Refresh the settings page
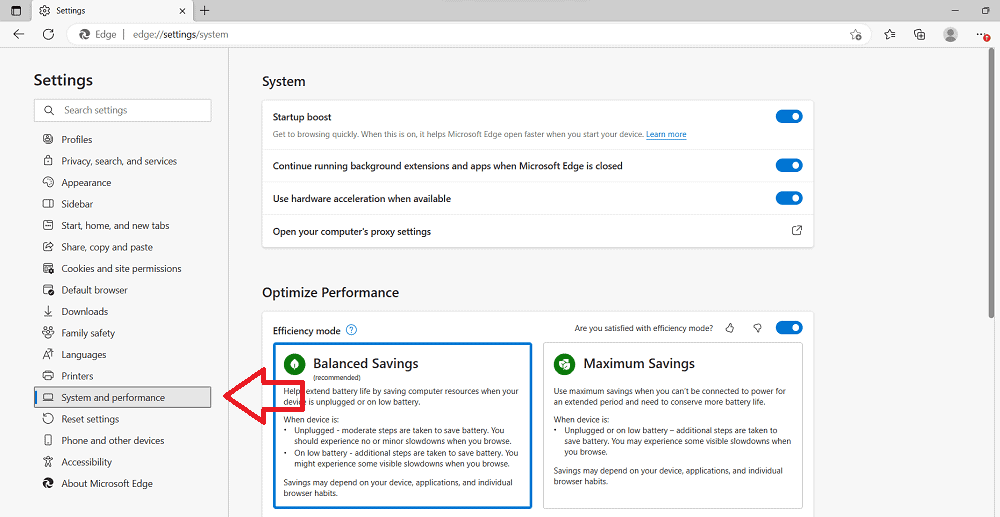1000x517 pixels. tap(48, 34)
